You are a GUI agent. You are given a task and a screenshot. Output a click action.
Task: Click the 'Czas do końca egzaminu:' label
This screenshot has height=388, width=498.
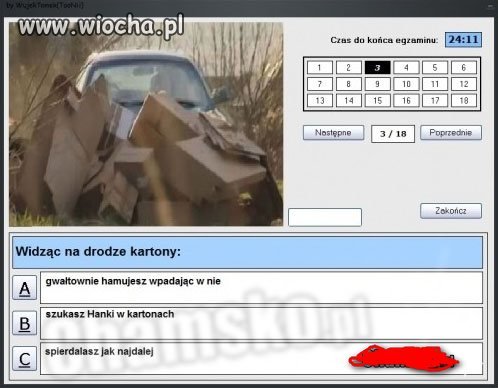[384, 40]
